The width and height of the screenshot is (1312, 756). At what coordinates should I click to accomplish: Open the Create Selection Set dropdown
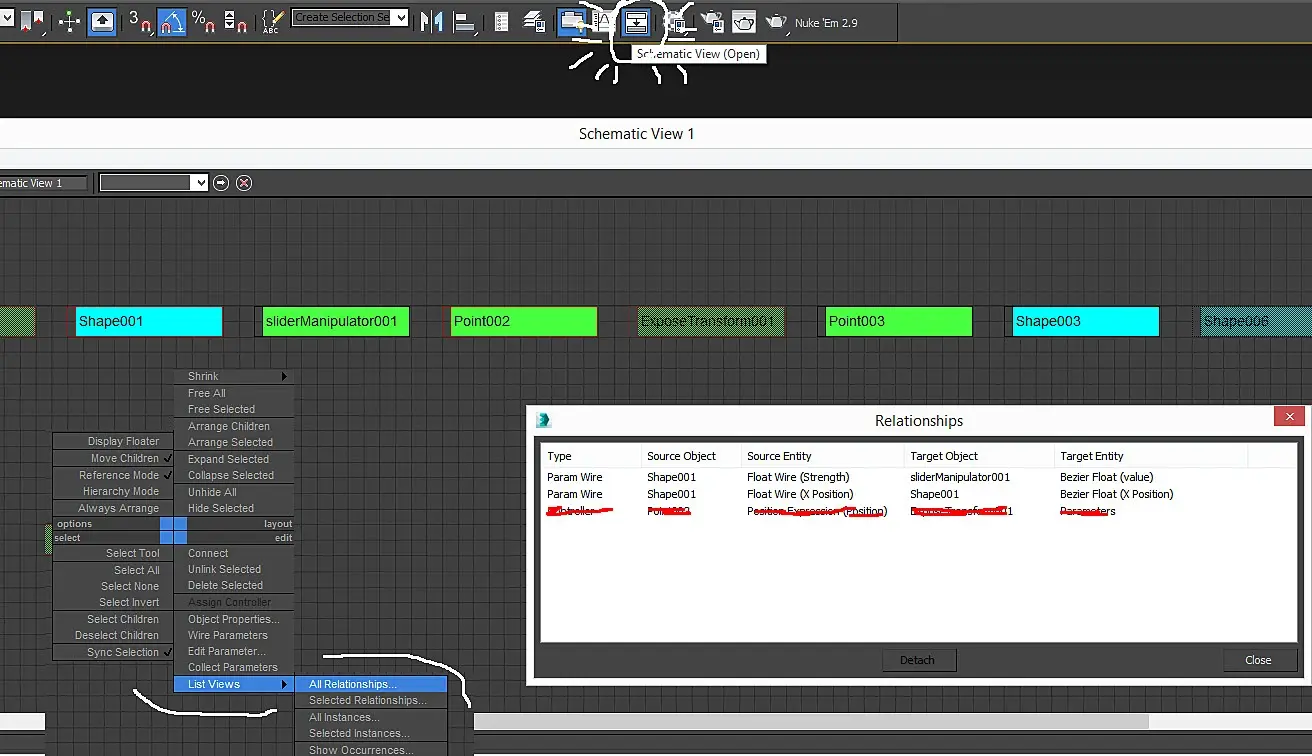pos(350,17)
